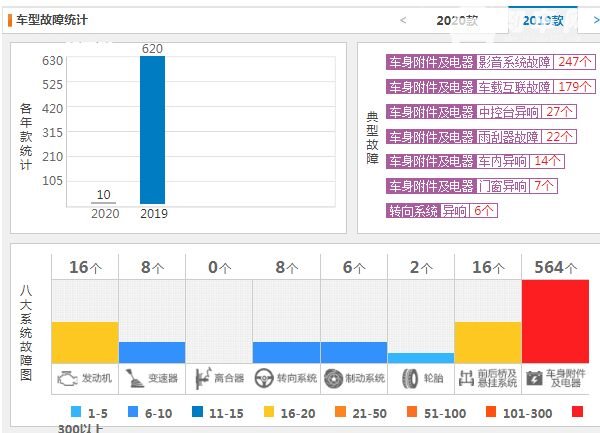This screenshot has height=433, width=600.
Task: Open the 中控台异响 27个 fault tag
Action: pos(481,112)
